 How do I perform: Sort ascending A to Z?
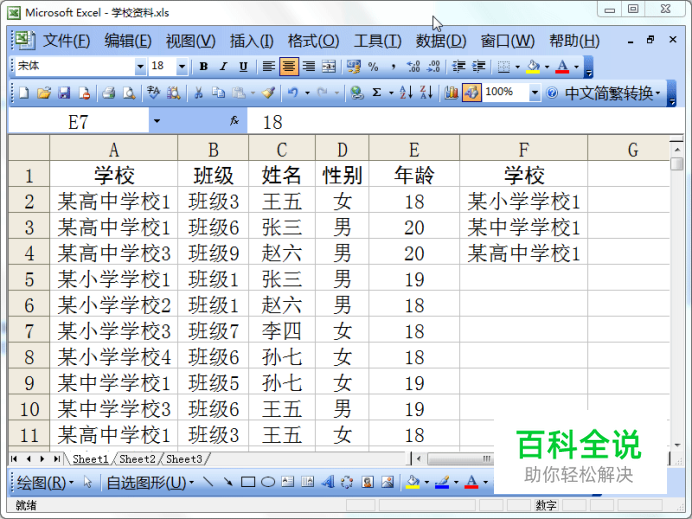(406, 93)
